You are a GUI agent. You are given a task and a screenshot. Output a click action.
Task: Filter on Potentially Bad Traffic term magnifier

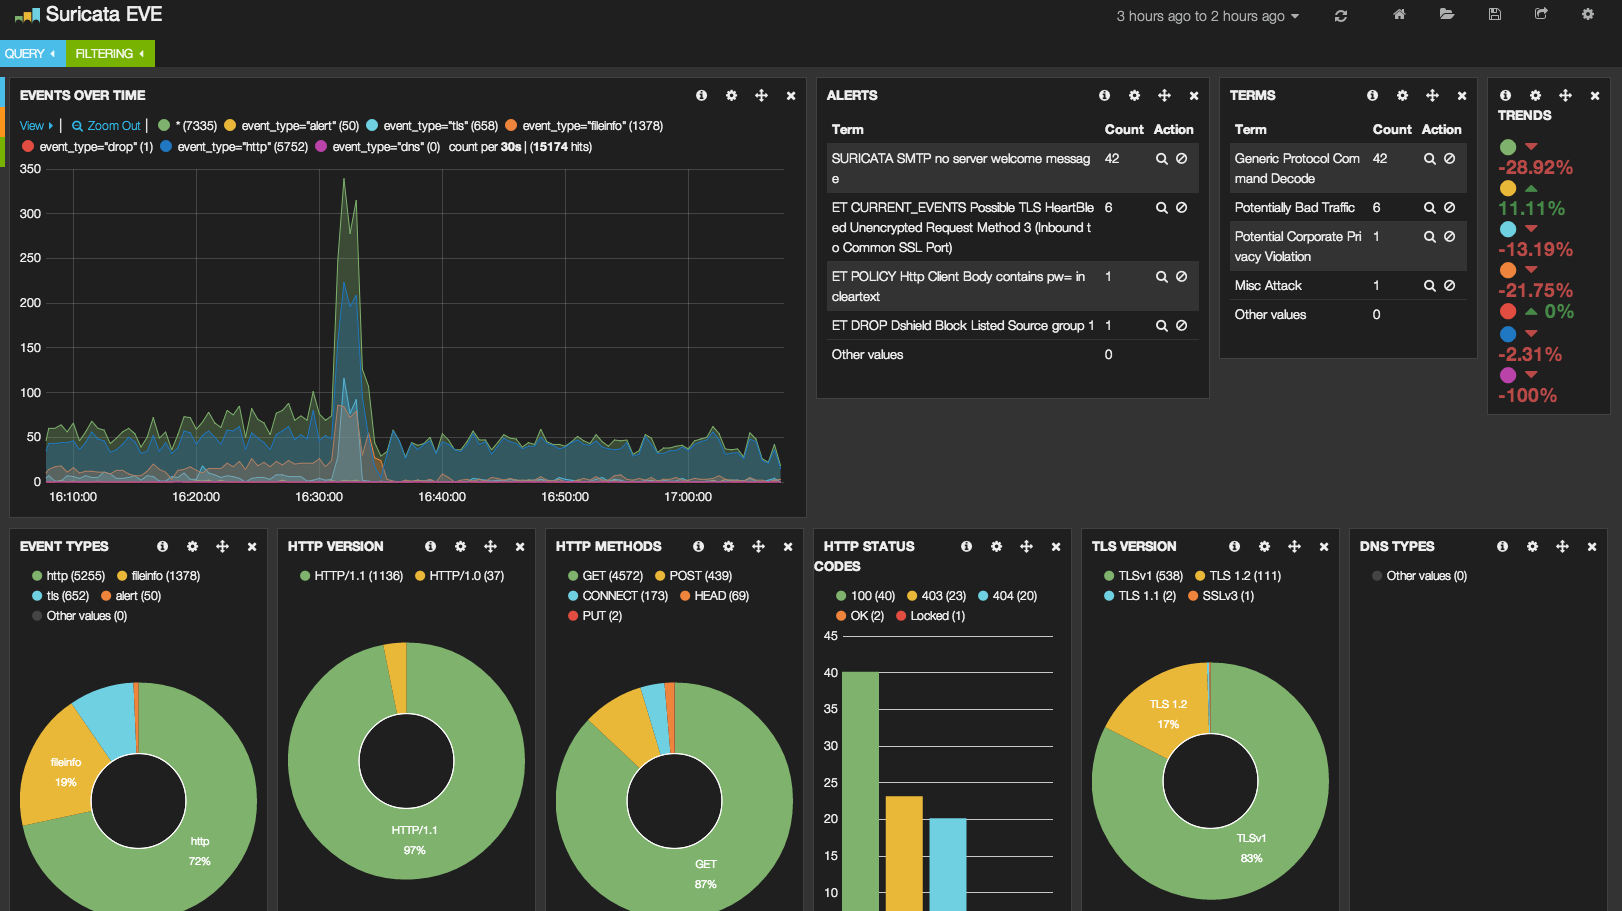click(1430, 208)
